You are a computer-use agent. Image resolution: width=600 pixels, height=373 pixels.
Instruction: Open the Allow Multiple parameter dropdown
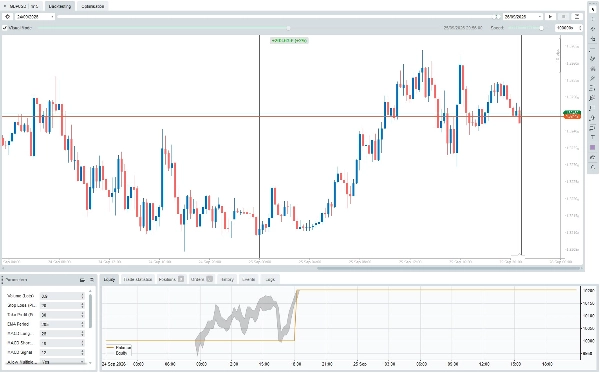[82, 362]
